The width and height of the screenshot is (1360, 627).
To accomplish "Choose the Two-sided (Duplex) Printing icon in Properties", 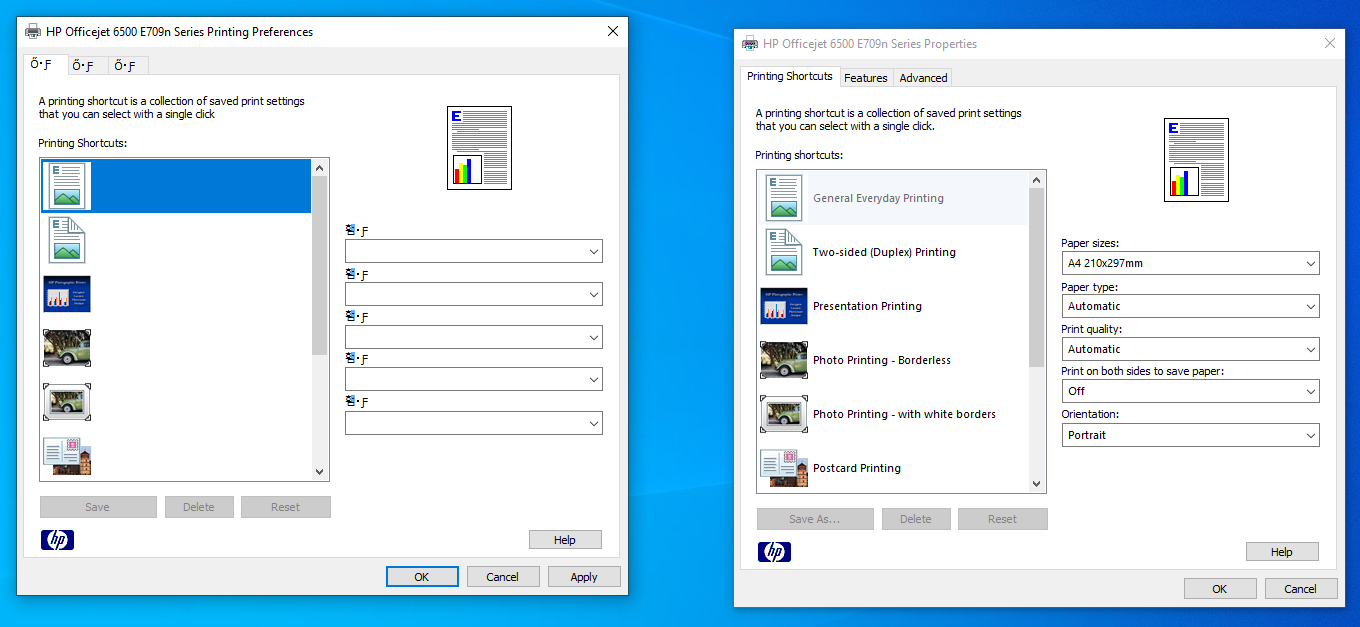I will (x=783, y=252).
